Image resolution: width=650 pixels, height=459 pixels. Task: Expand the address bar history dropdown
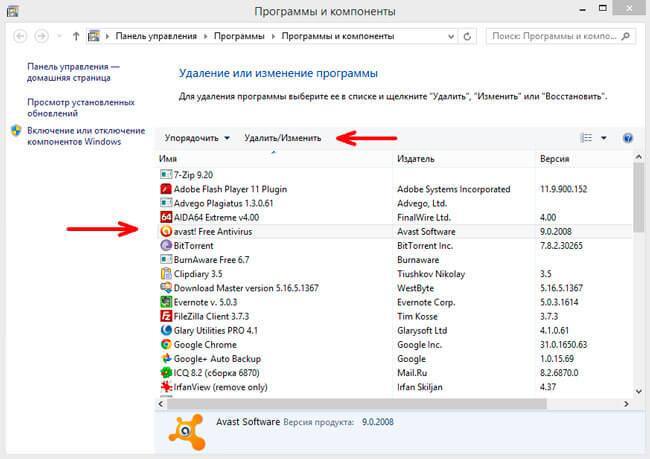(x=451, y=36)
